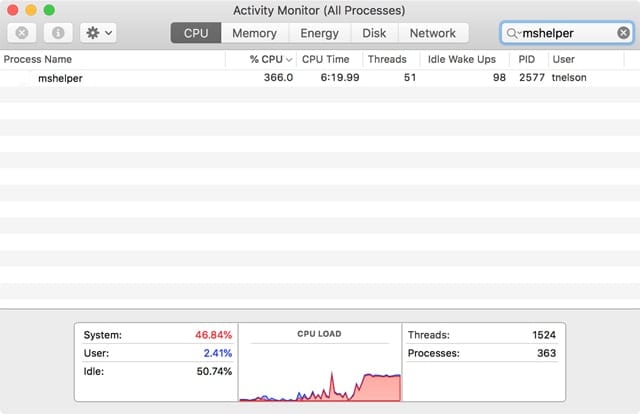This screenshot has width=640, height=414.
Task: Switch to the Energy tab
Action: (x=319, y=33)
